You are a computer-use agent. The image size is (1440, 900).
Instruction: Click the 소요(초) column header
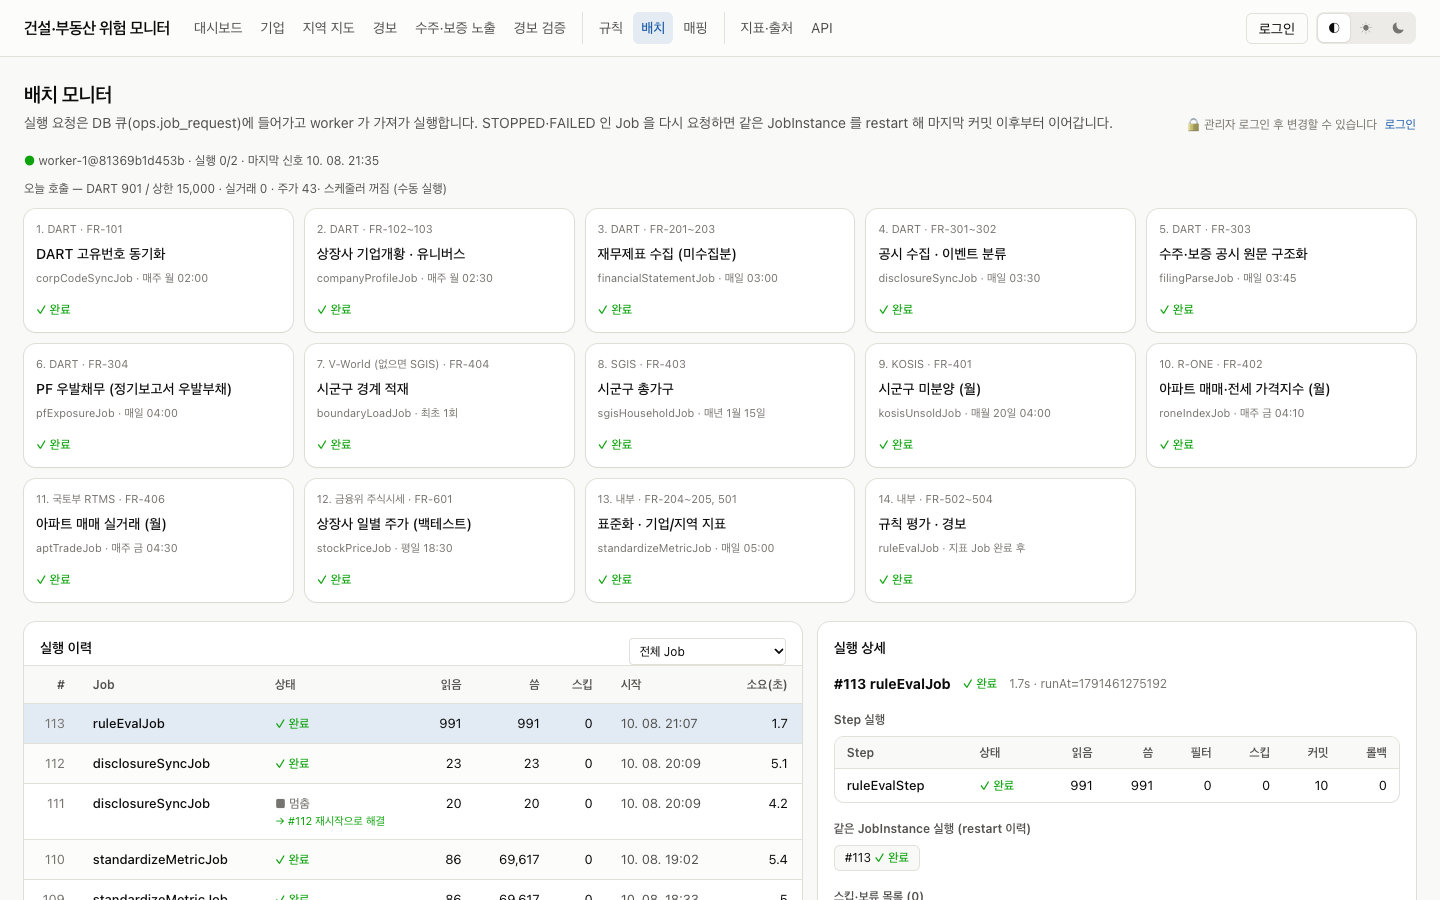767,685
